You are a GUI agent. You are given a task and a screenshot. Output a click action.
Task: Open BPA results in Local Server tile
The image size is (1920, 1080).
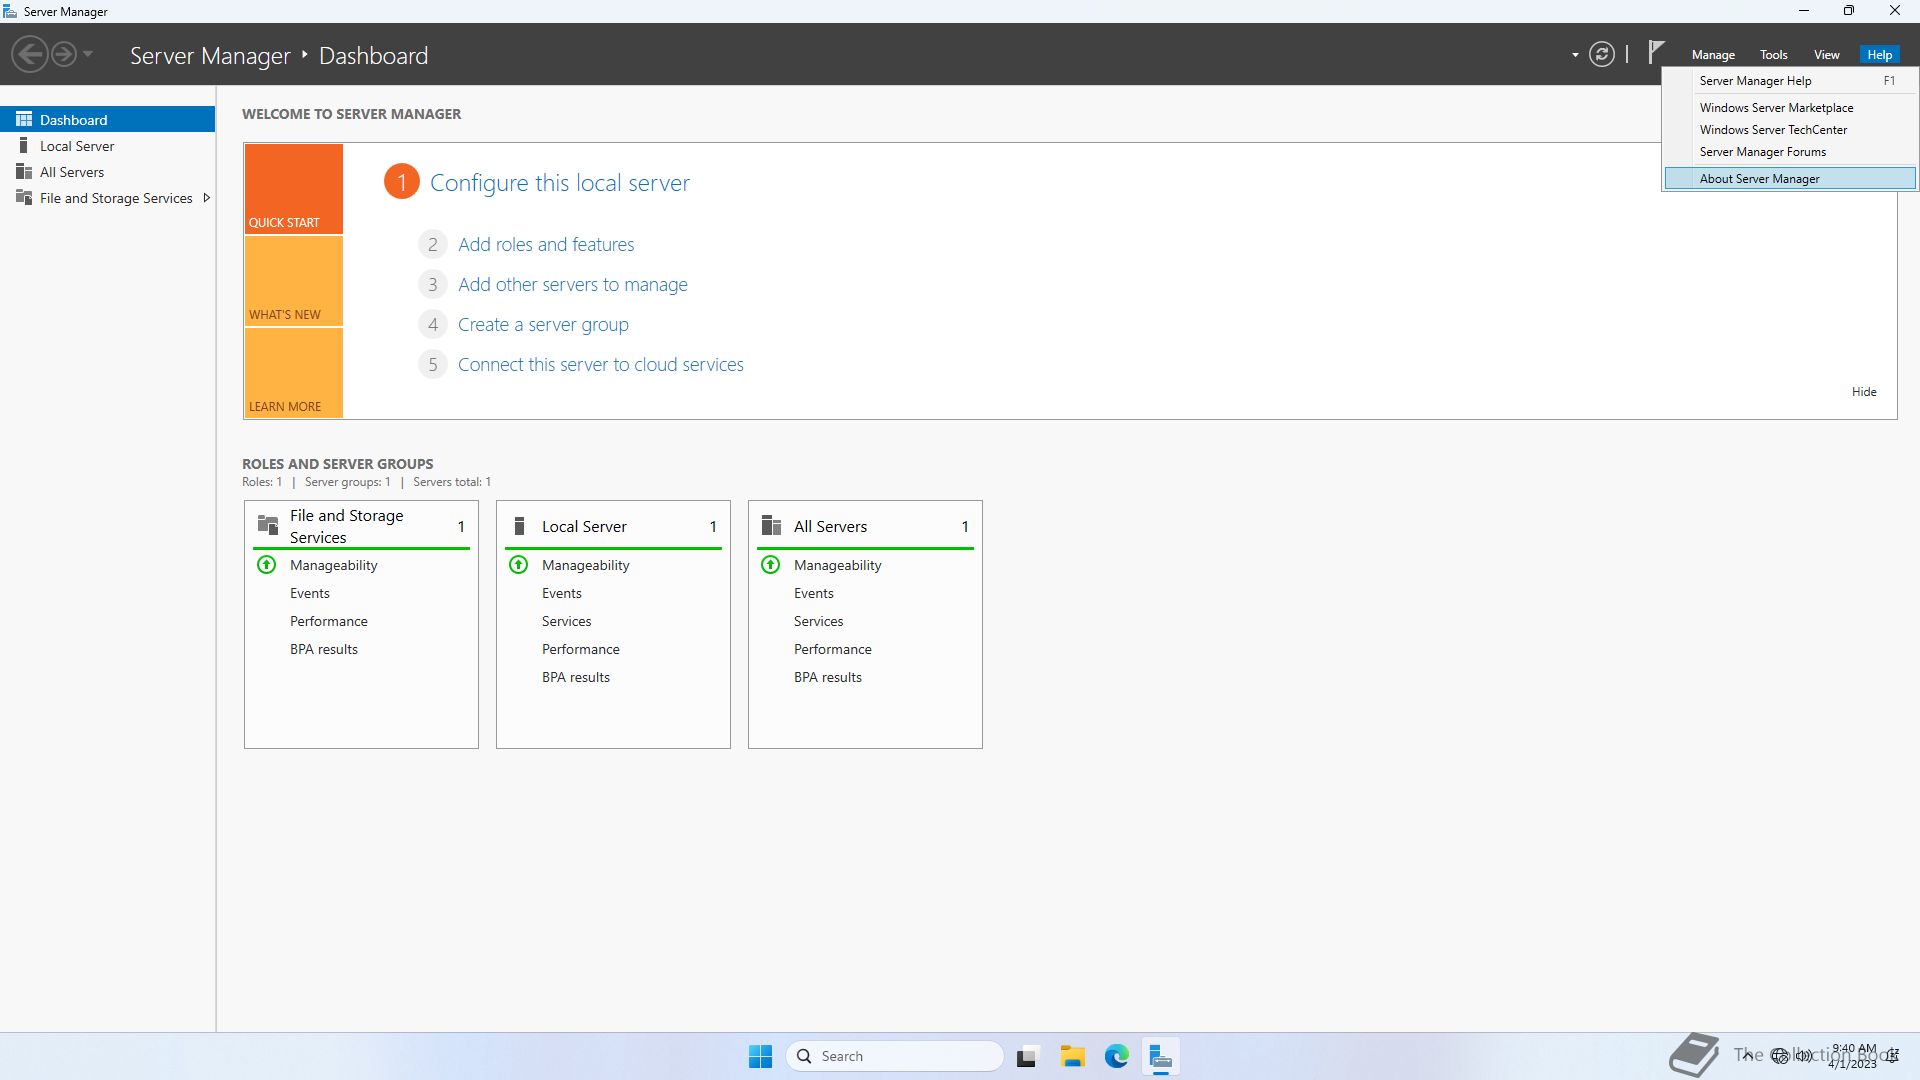pos(576,677)
